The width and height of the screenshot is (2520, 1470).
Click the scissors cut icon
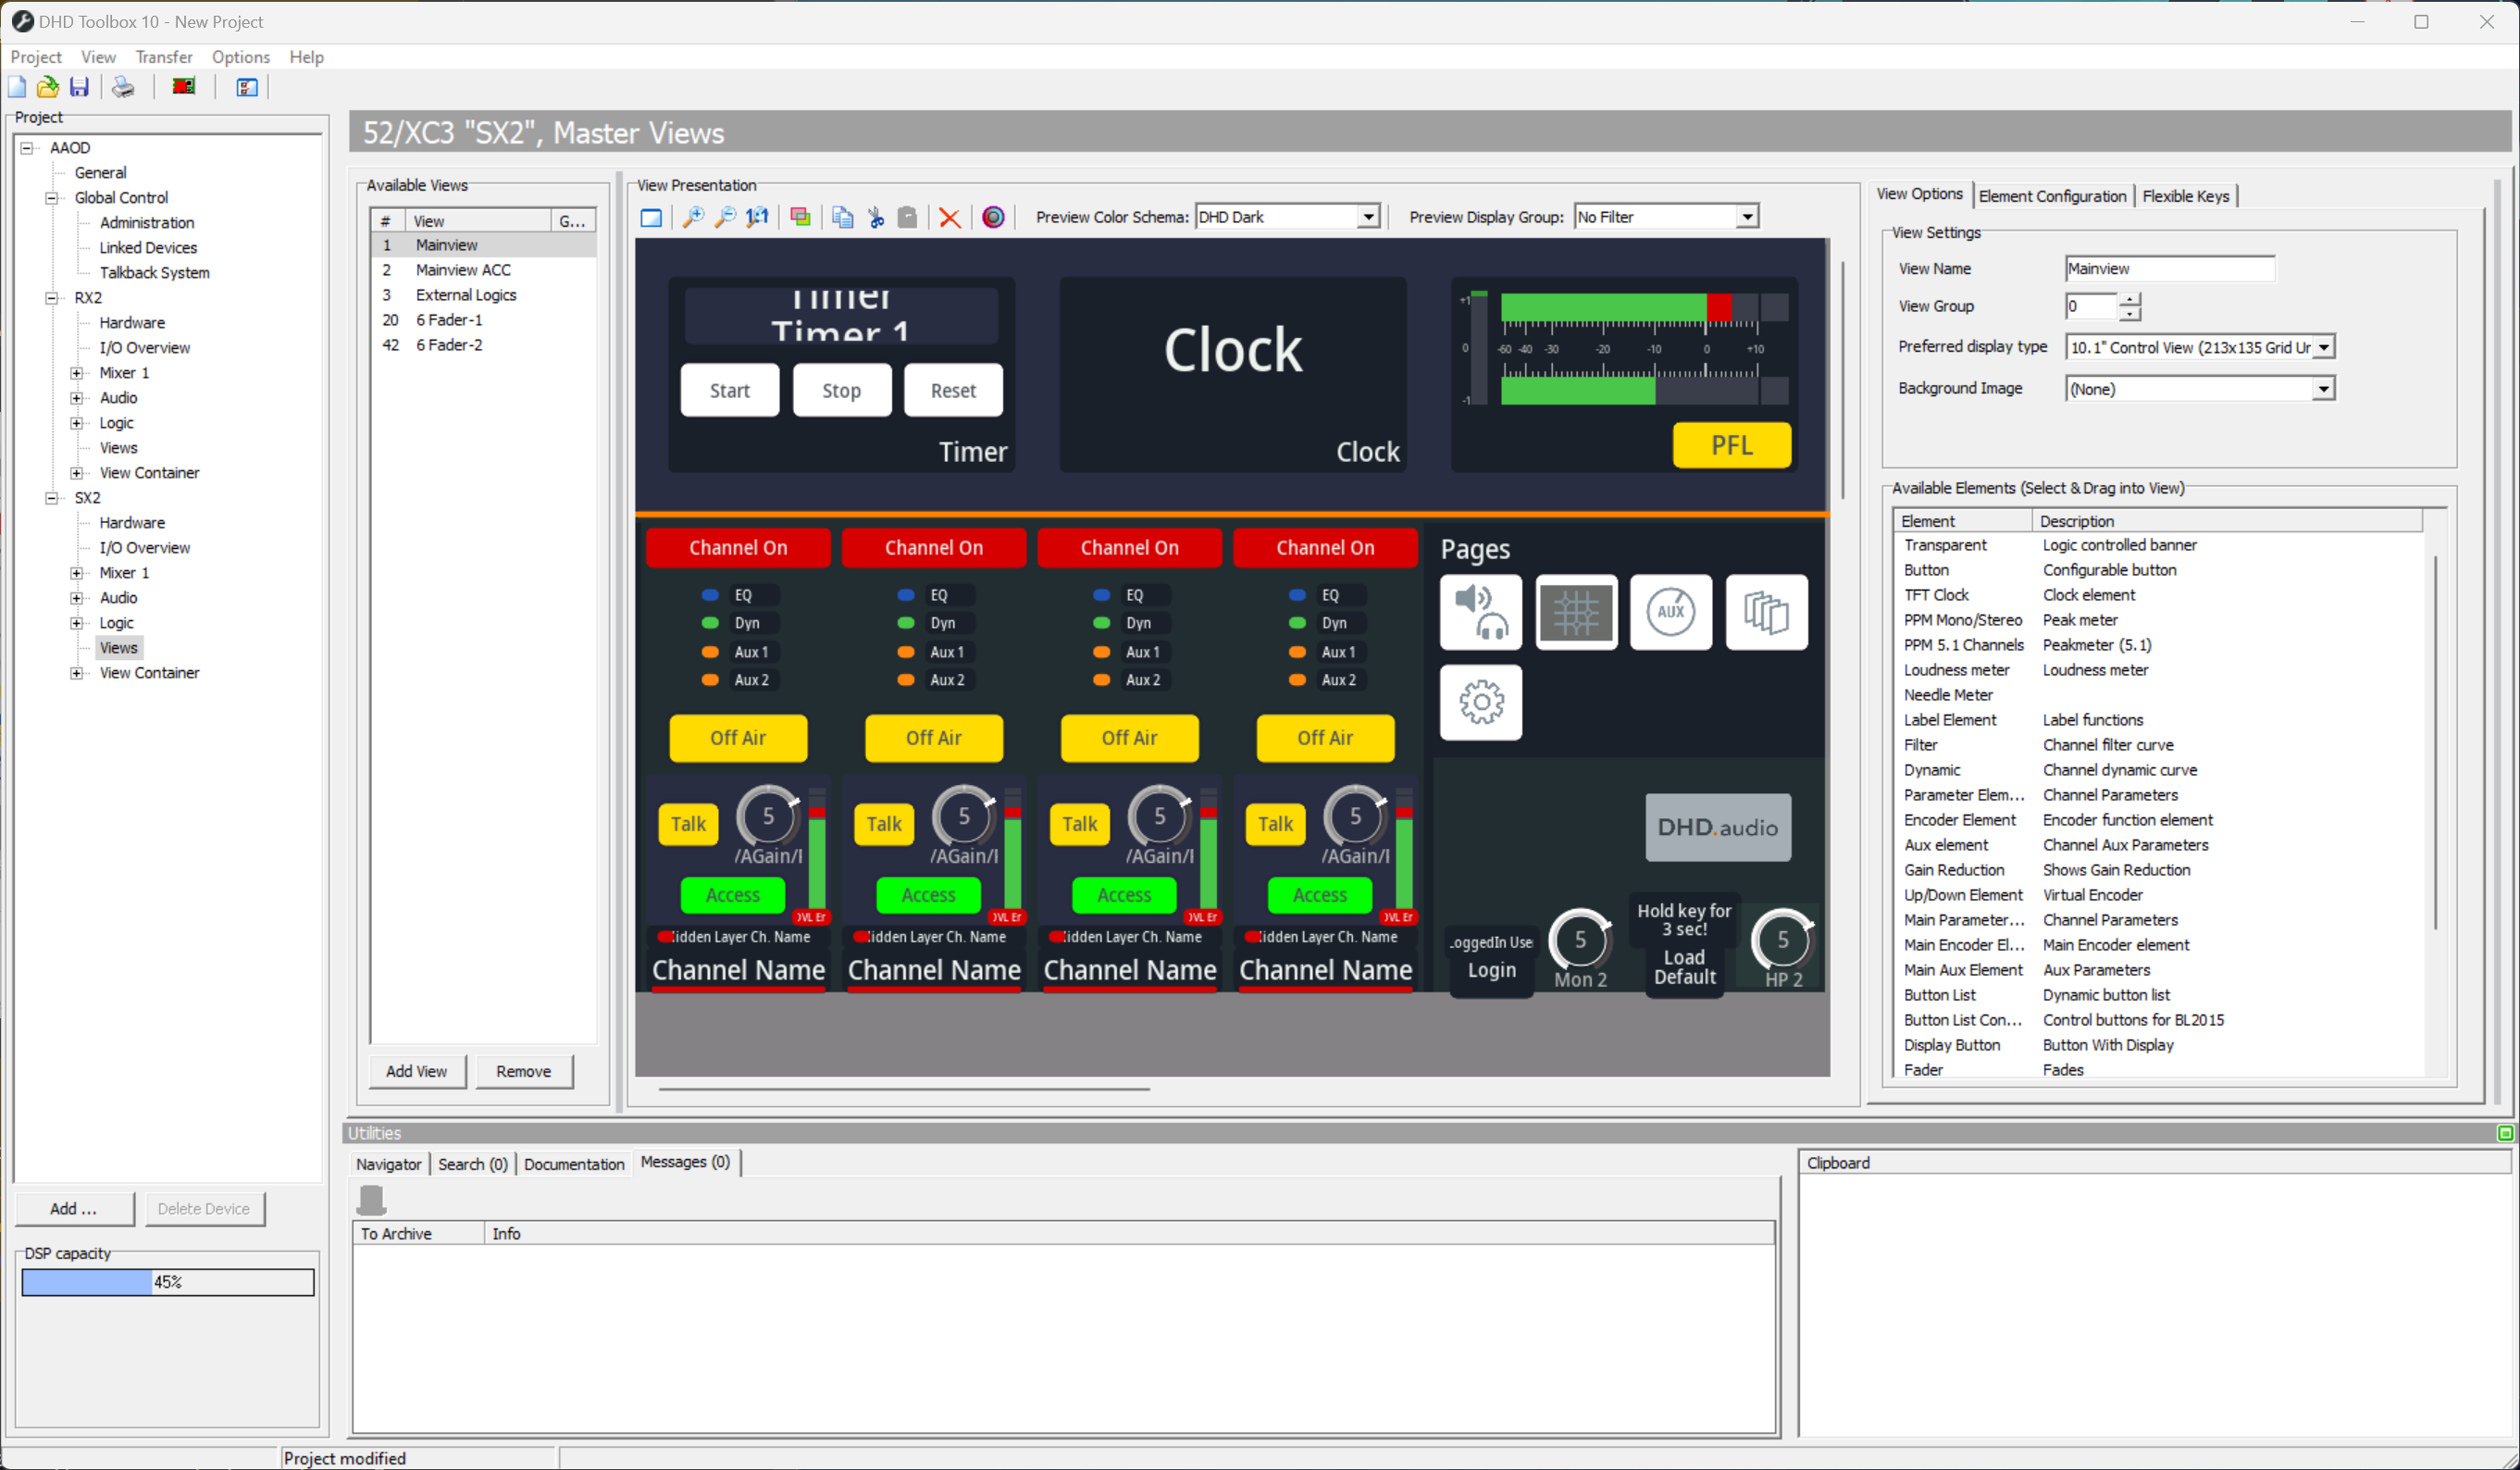pos(876,217)
